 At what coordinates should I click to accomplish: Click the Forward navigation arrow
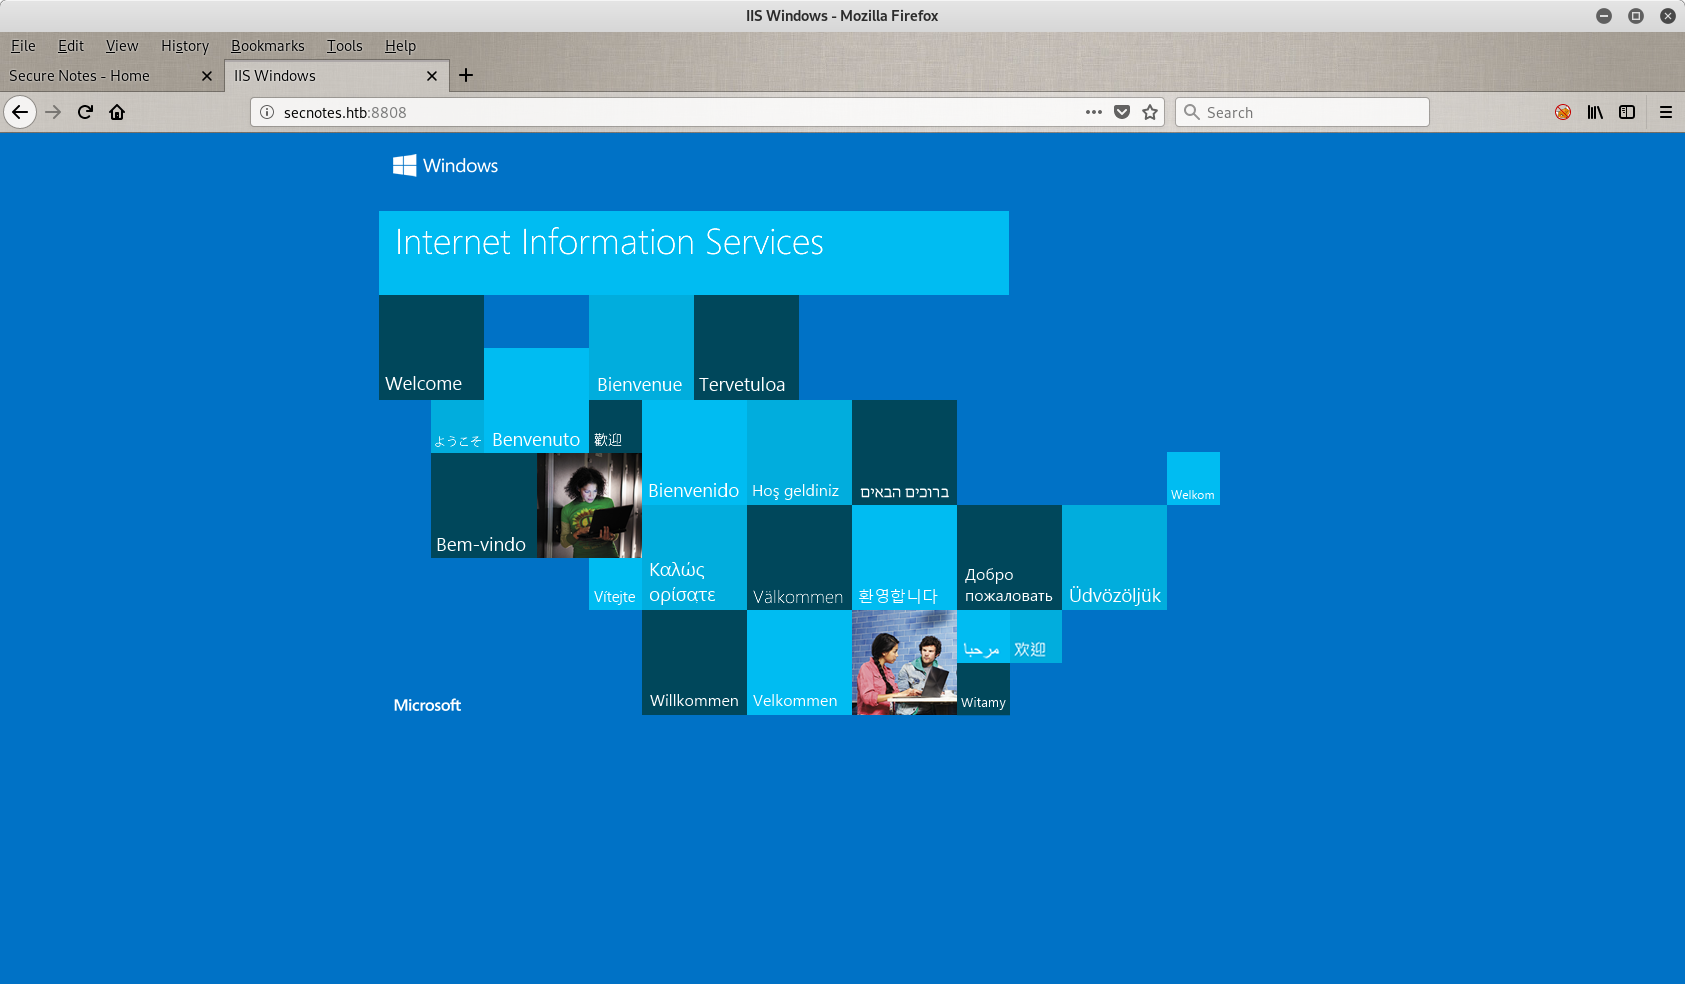[x=53, y=112]
